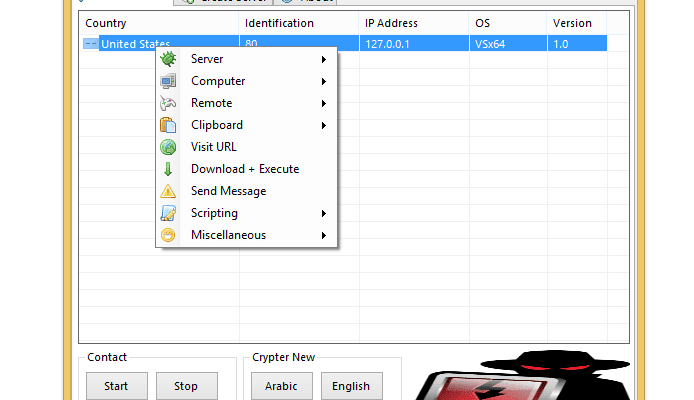The width and height of the screenshot is (694, 400).
Task: Click the globe icon beside Visit URL
Action: click(169, 147)
